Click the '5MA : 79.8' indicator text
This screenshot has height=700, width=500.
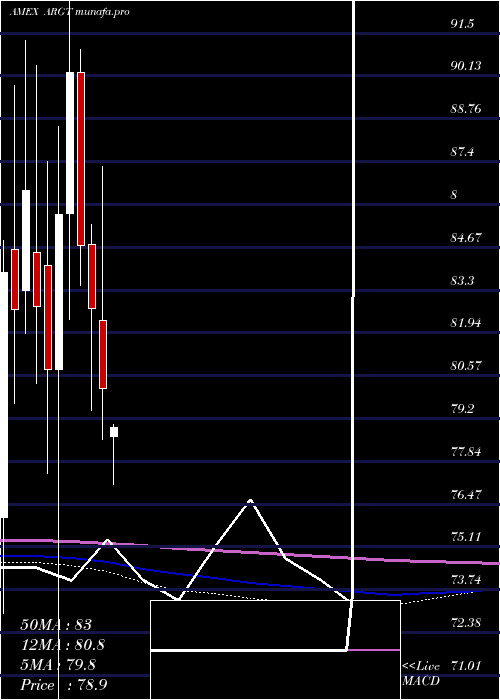(x=58, y=665)
